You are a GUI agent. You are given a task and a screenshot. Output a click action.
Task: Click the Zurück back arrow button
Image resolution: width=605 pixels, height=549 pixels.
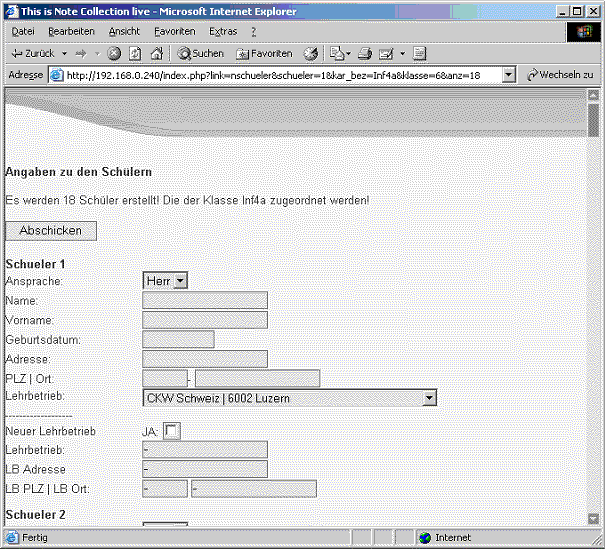point(35,53)
